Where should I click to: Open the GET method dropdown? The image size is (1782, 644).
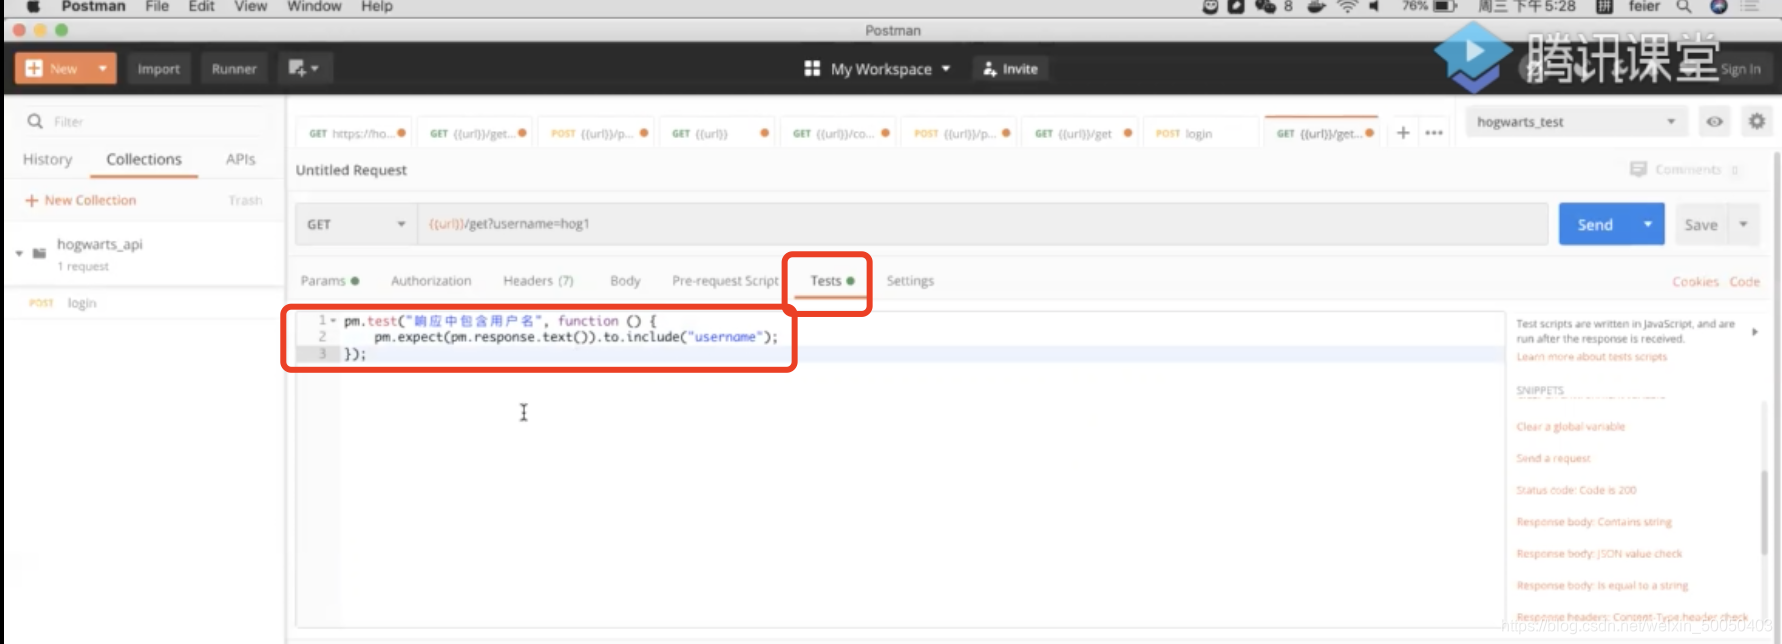click(355, 224)
